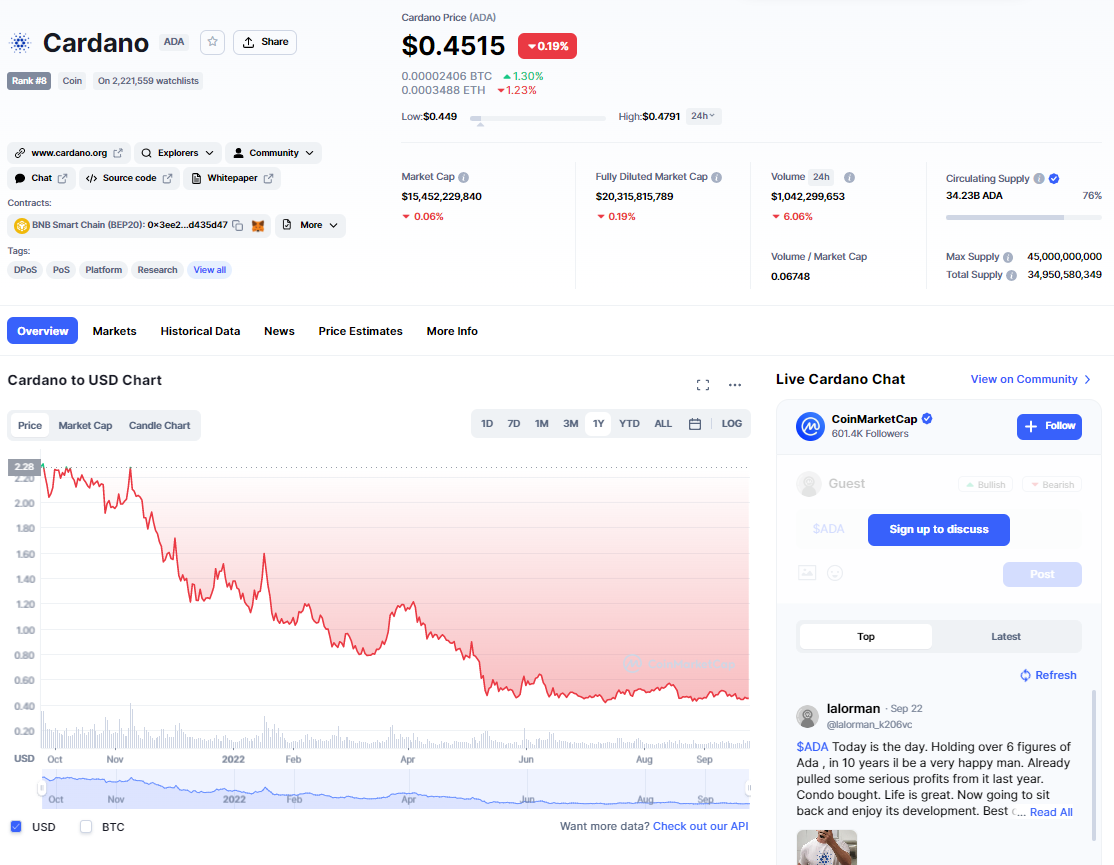Click Check out our API link

(701, 826)
